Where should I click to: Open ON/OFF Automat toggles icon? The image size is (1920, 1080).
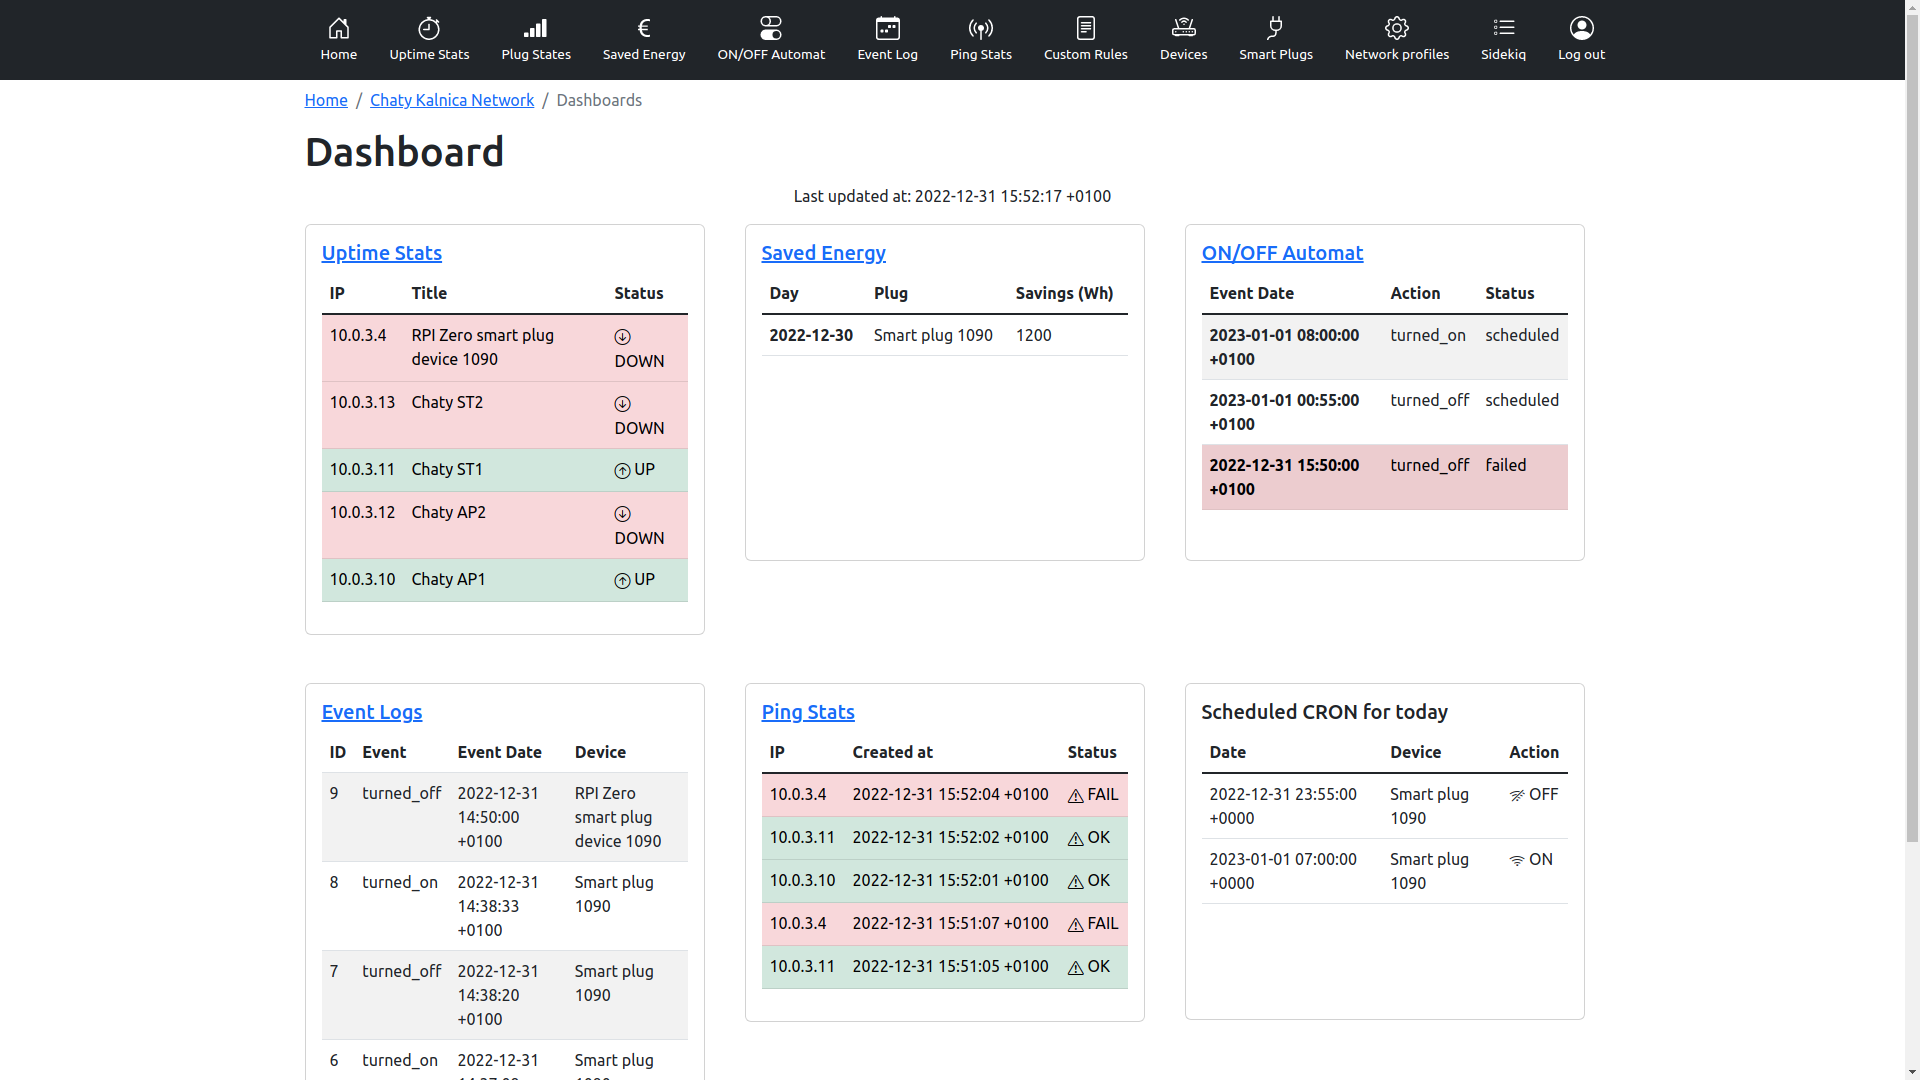(771, 28)
